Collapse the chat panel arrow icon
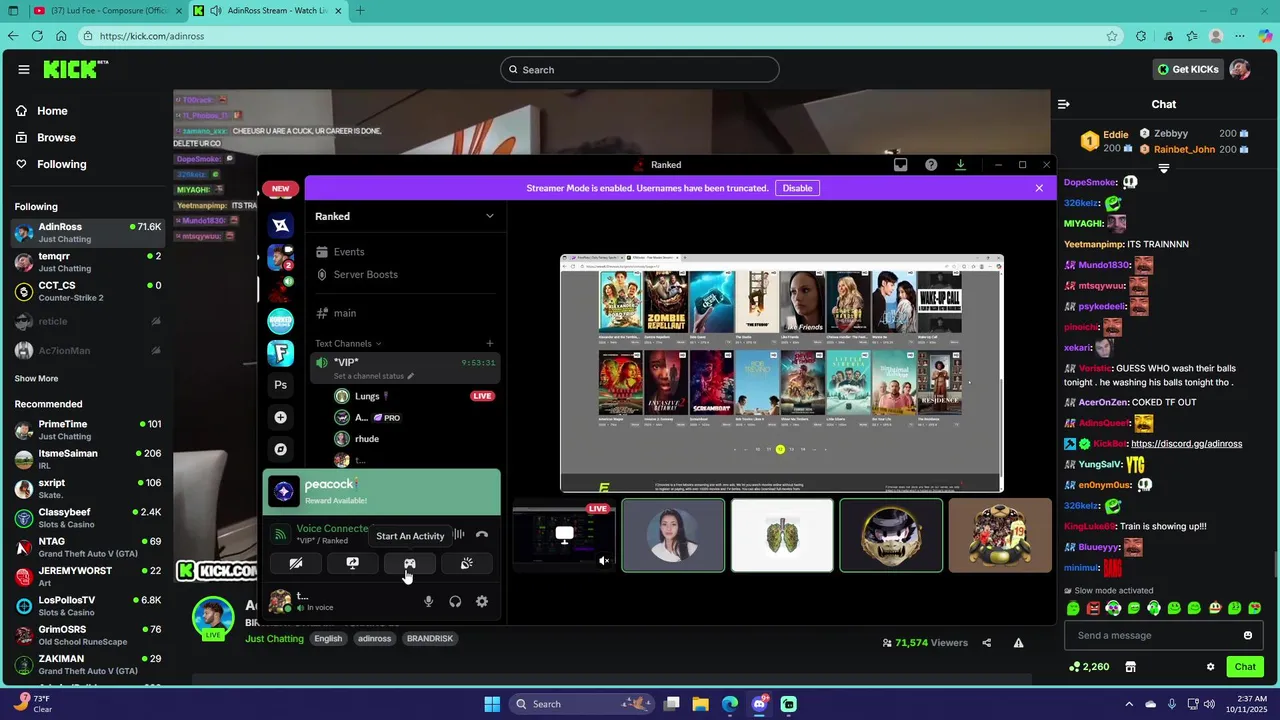The height and width of the screenshot is (720, 1280). tap(1064, 104)
